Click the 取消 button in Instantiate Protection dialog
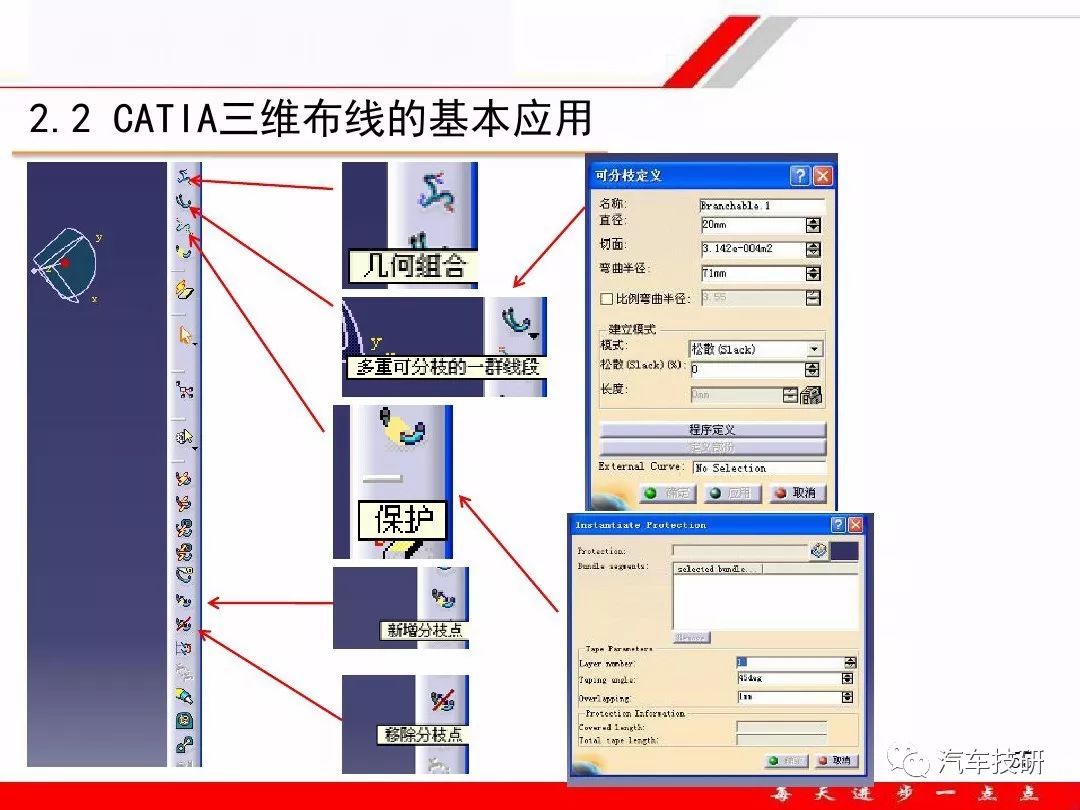 point(835,760)
